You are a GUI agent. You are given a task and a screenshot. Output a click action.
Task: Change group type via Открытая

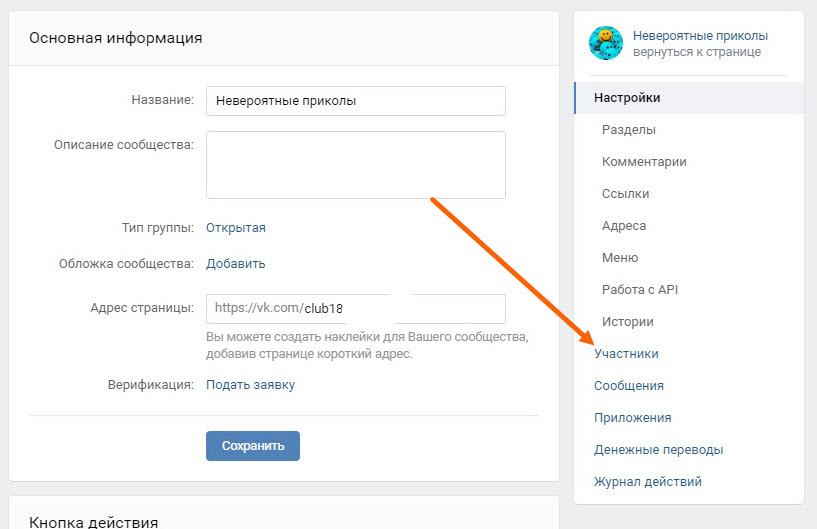(x=236, y=228)
